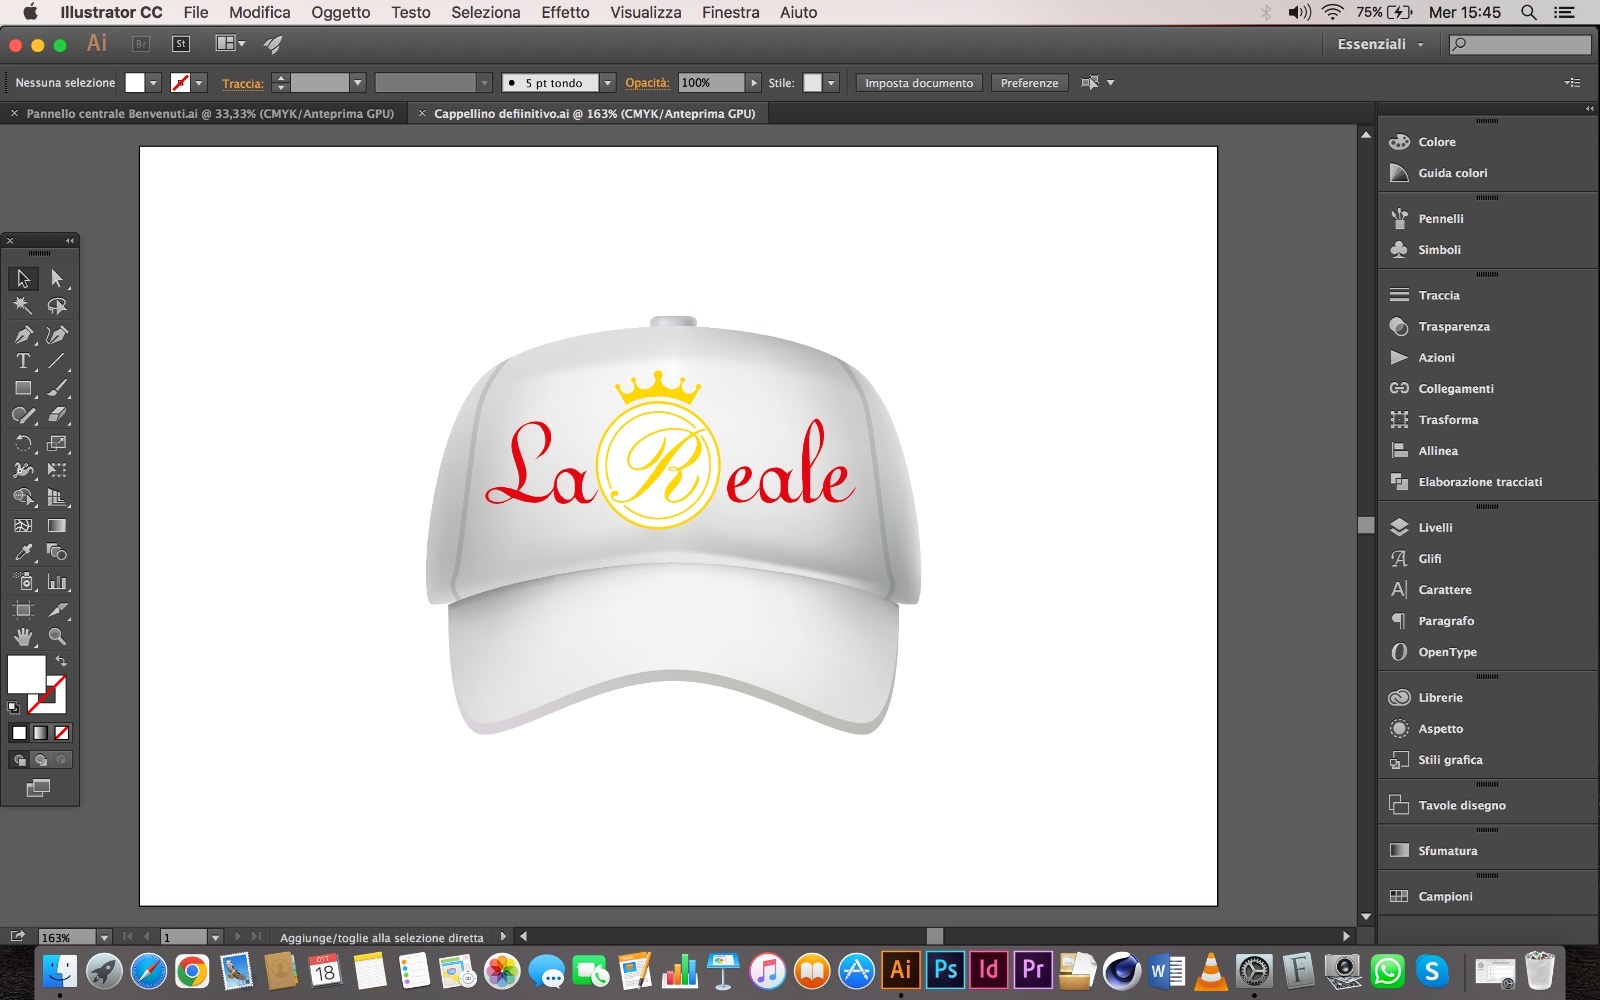Open the fill color dropdown arrow

coord(153,83)
